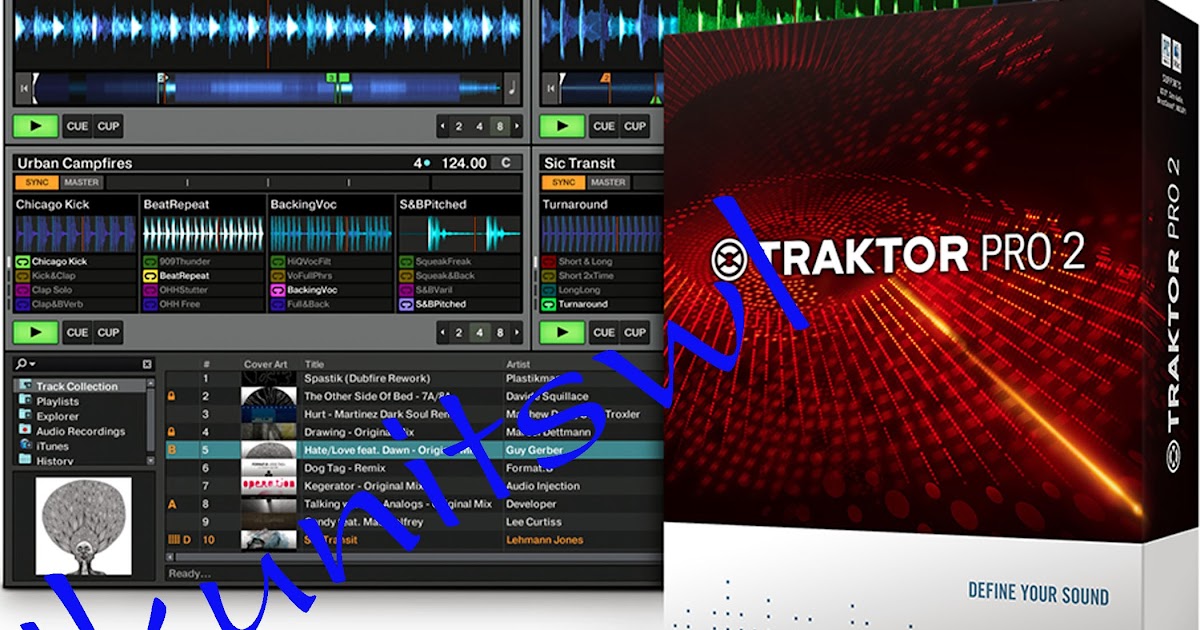Click the magenta BackingVoc loop icon
The width and height of the screenshot is (1200, 630).
pyautogui.click(x=278, y=290)
